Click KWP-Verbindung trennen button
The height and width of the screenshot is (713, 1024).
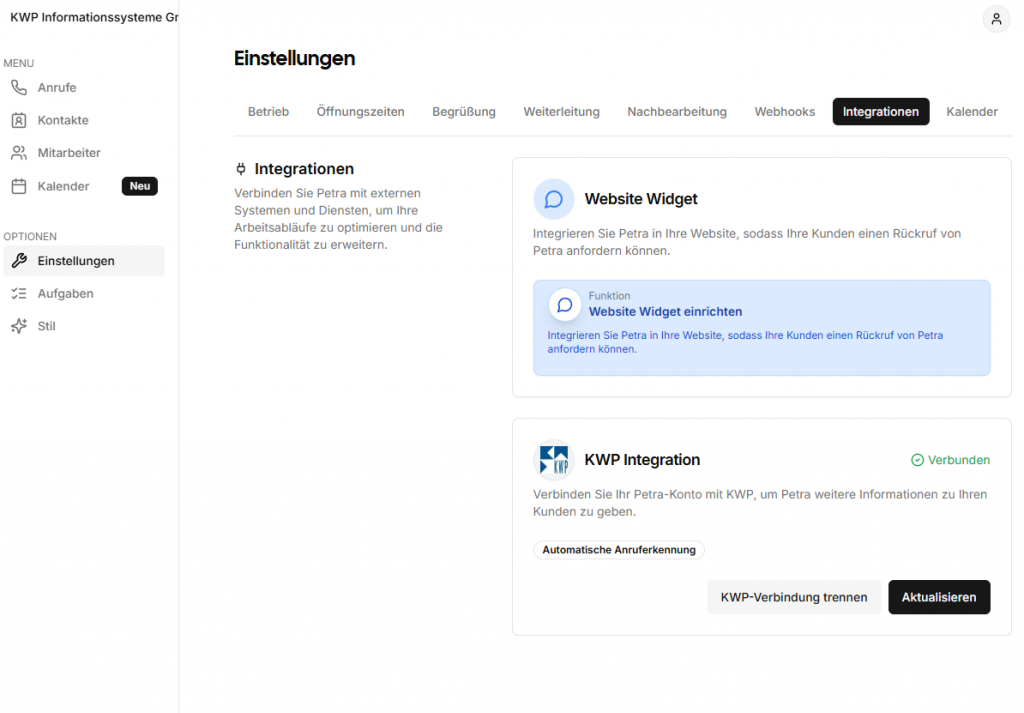point(794,597)
